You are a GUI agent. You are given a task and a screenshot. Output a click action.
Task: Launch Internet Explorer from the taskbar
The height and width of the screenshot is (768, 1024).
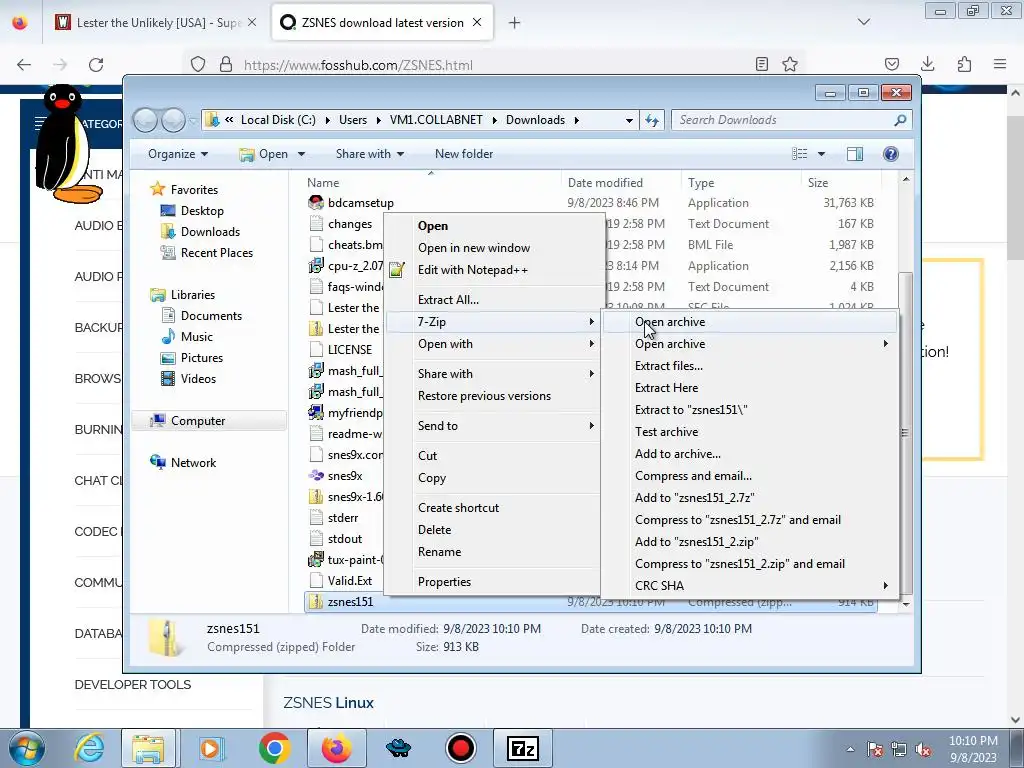(89, 748)
